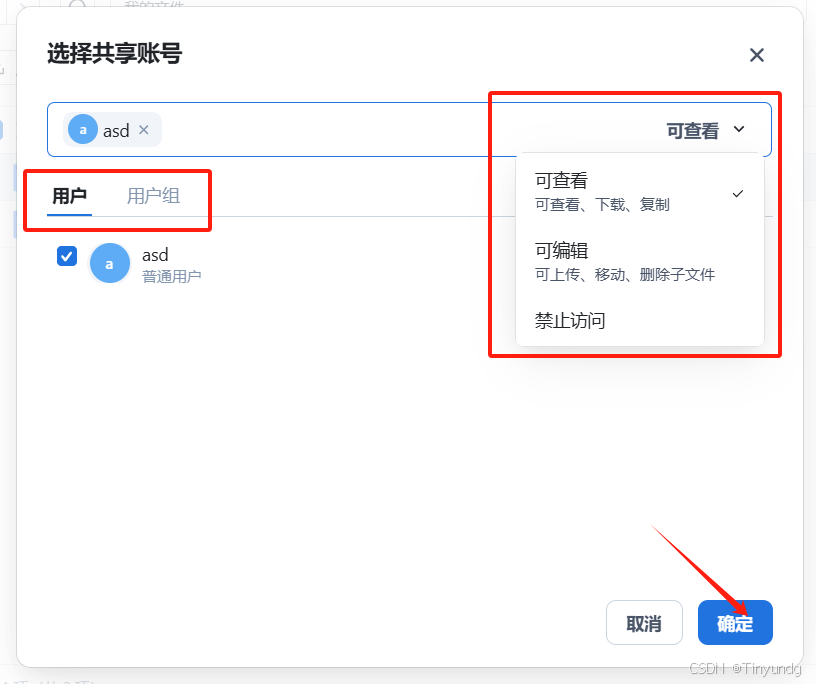Click the checkmark next to 可查看 option
The height and width of the screenshot is (684, 816).
737,193
